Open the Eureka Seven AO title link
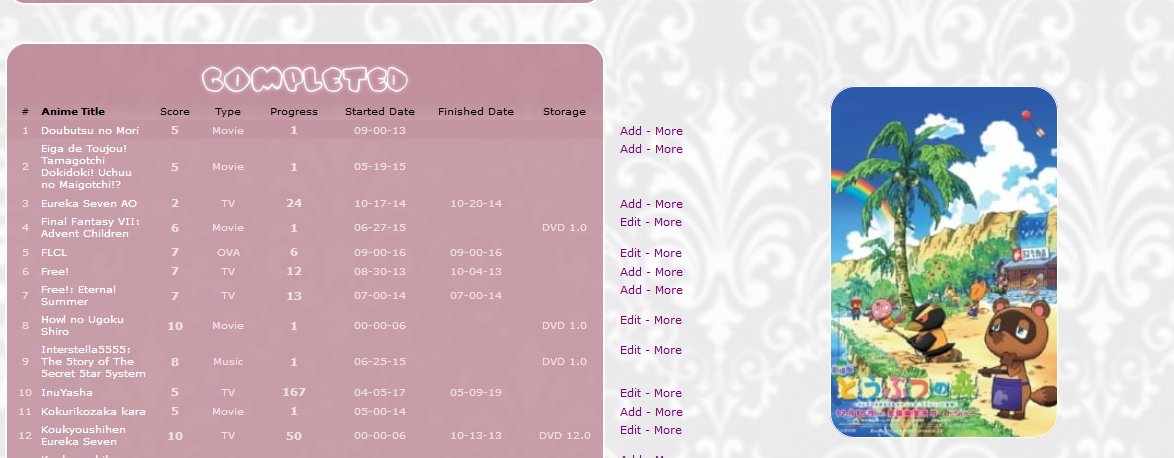Image resolution: width=1174 pixels, height=458 pixels. pos(88,203)
